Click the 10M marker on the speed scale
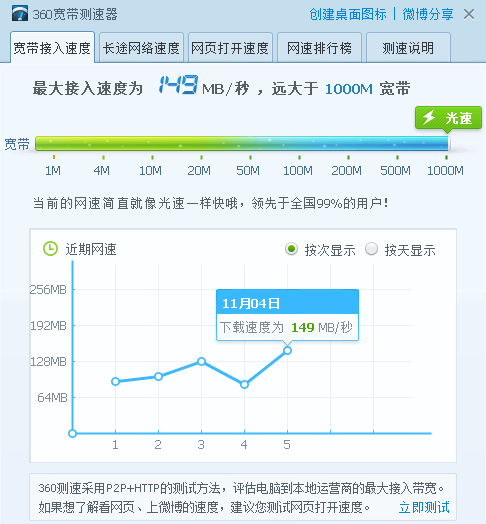The width and height of the screenshot is (486, 524). click(150, 171)
